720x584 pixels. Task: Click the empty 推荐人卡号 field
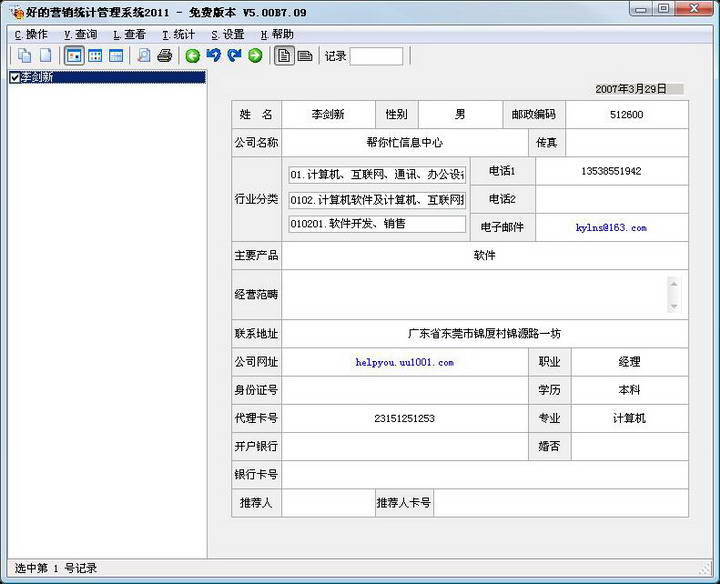pyautogui.click(x=561, y=503)
